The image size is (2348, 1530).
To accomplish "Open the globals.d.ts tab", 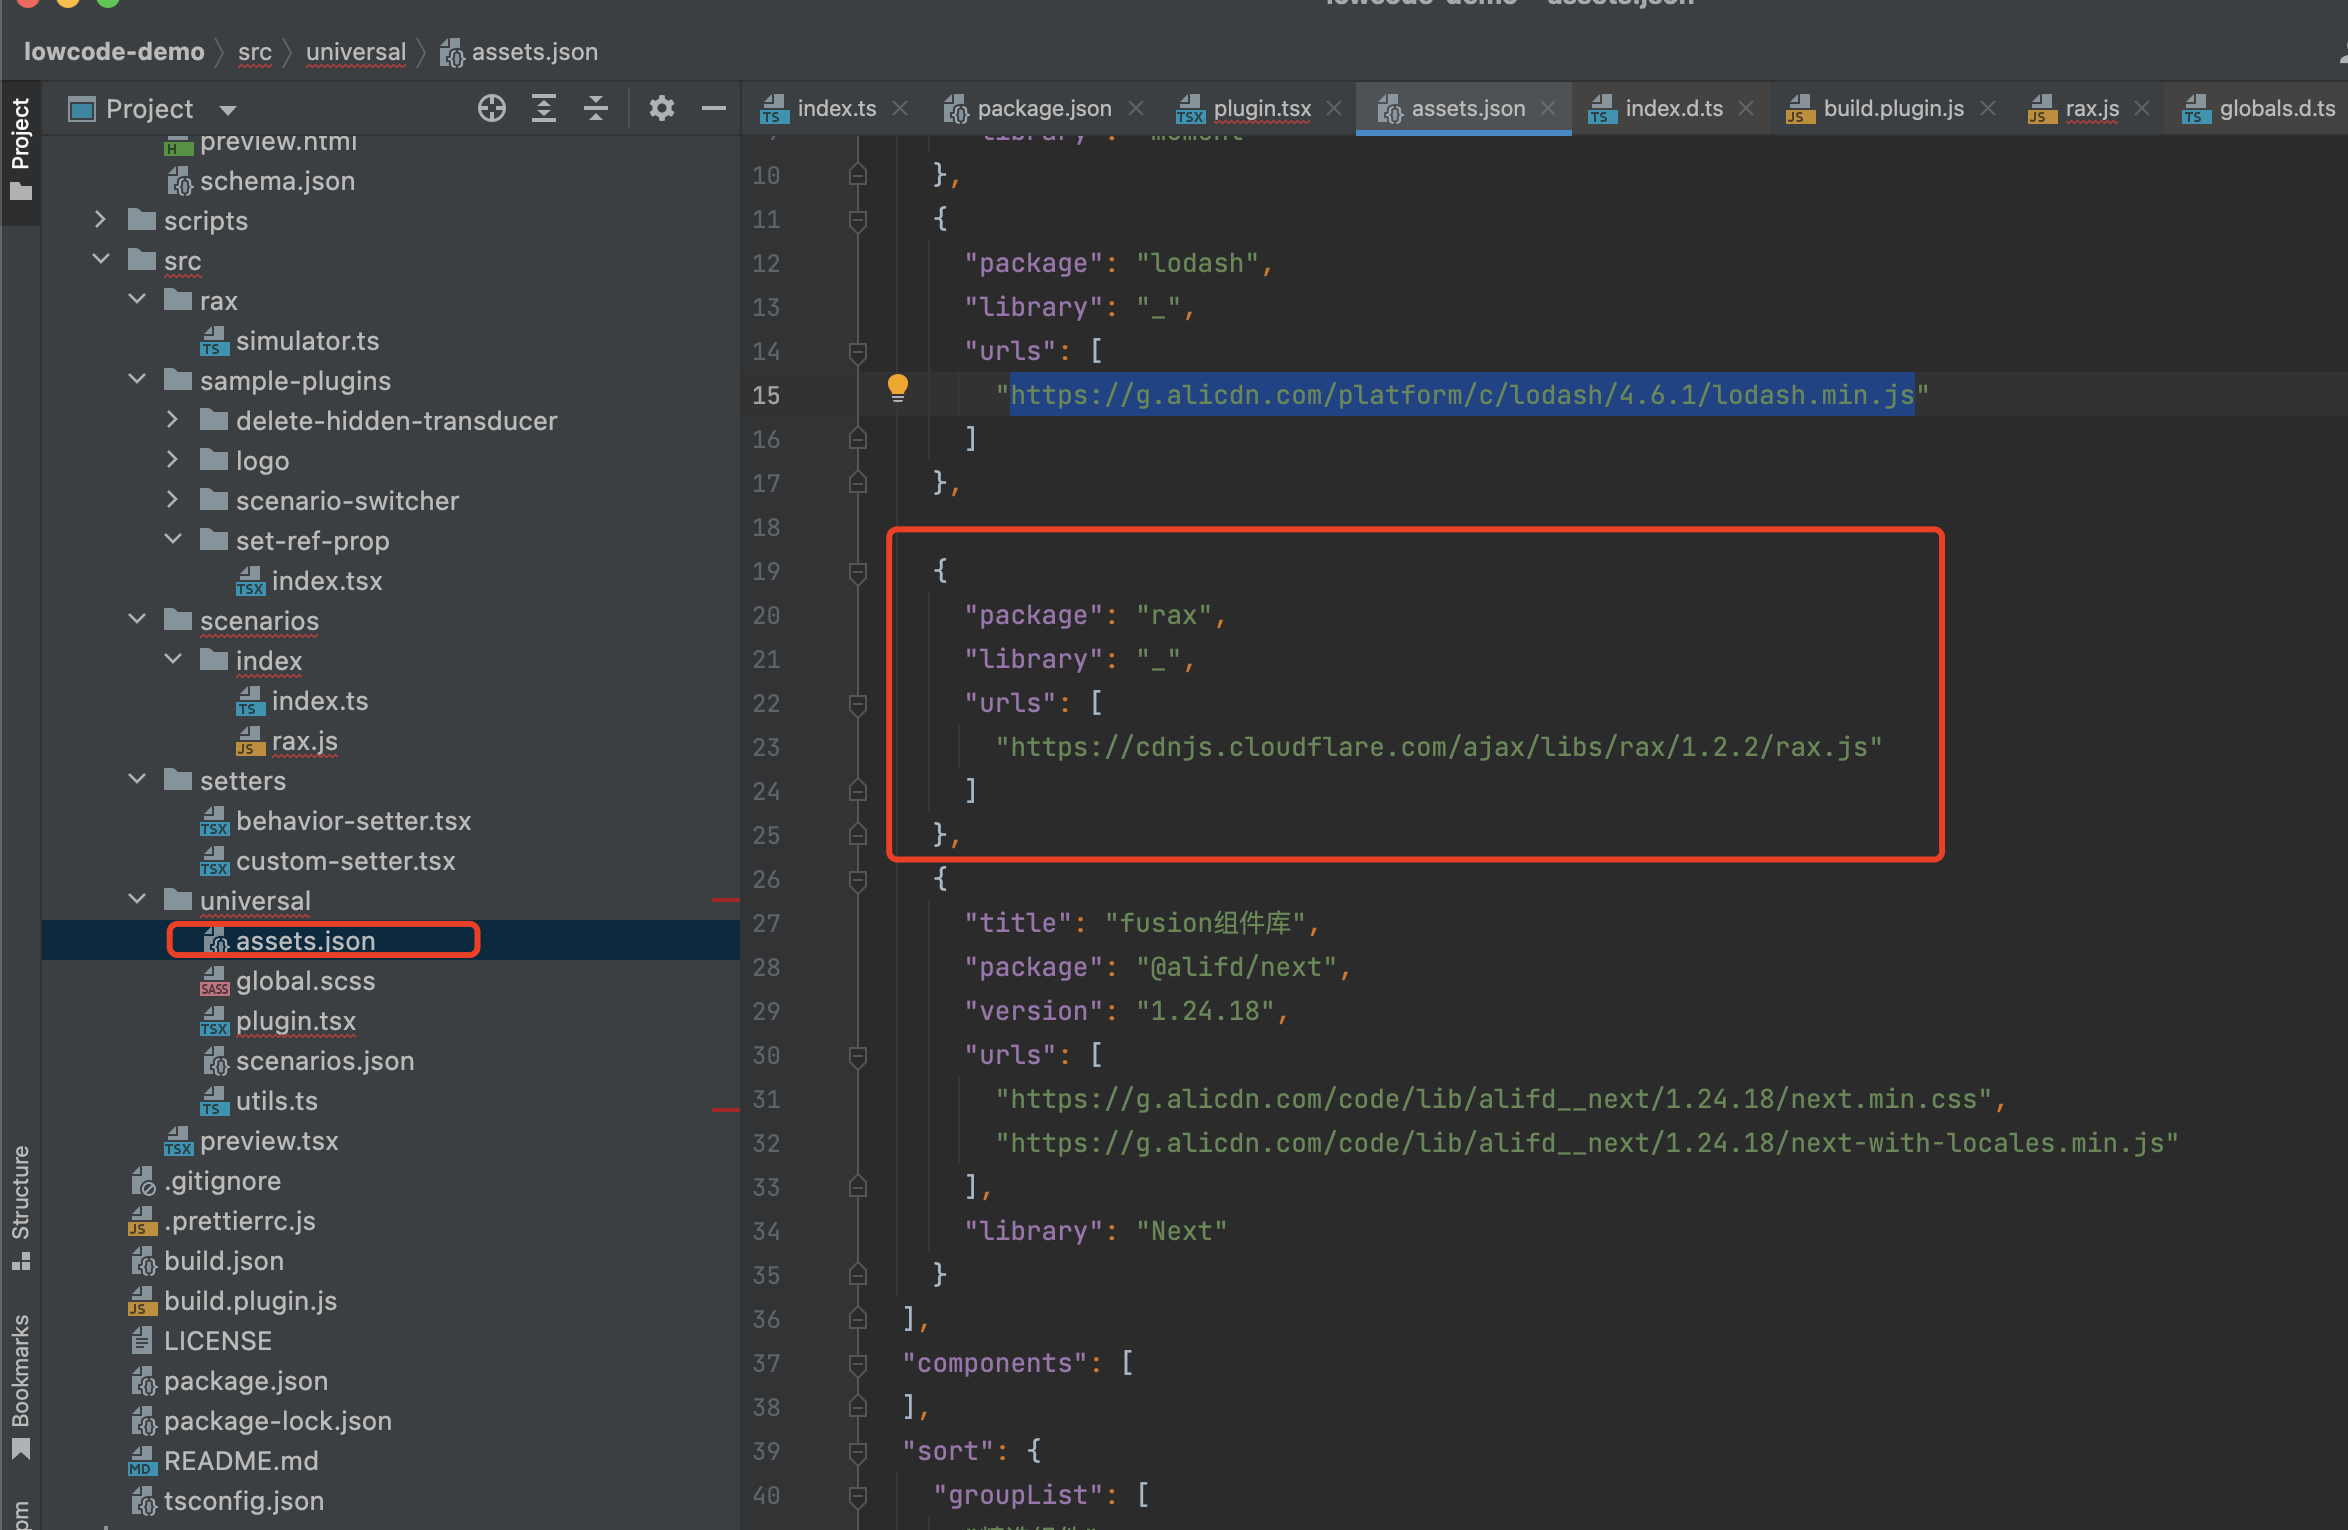I will [2272, 108].
